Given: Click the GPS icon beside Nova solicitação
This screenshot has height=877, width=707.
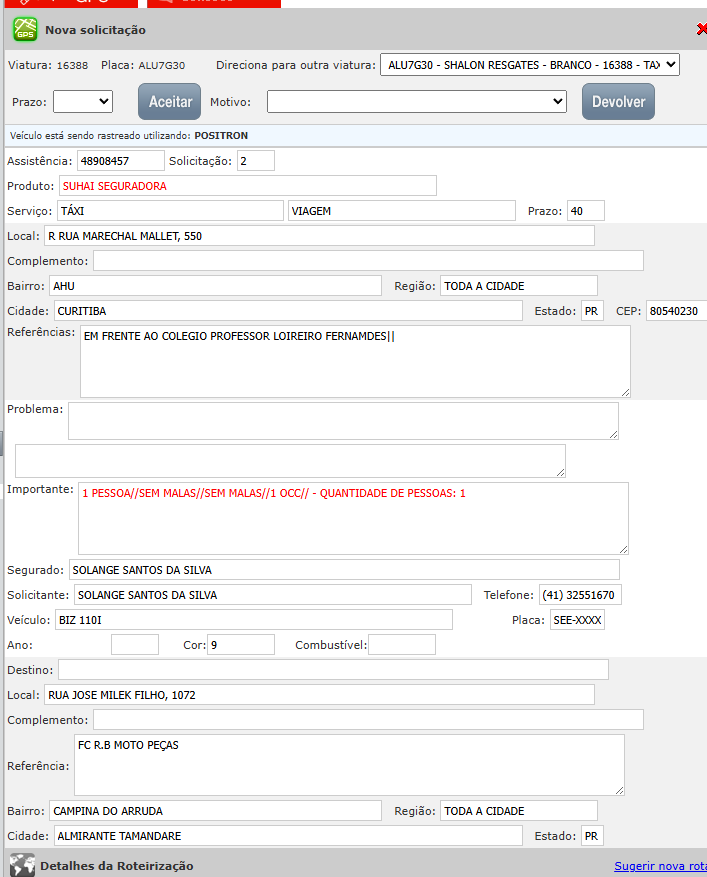Looking at the screenshot, I should (x=25, y=29).
